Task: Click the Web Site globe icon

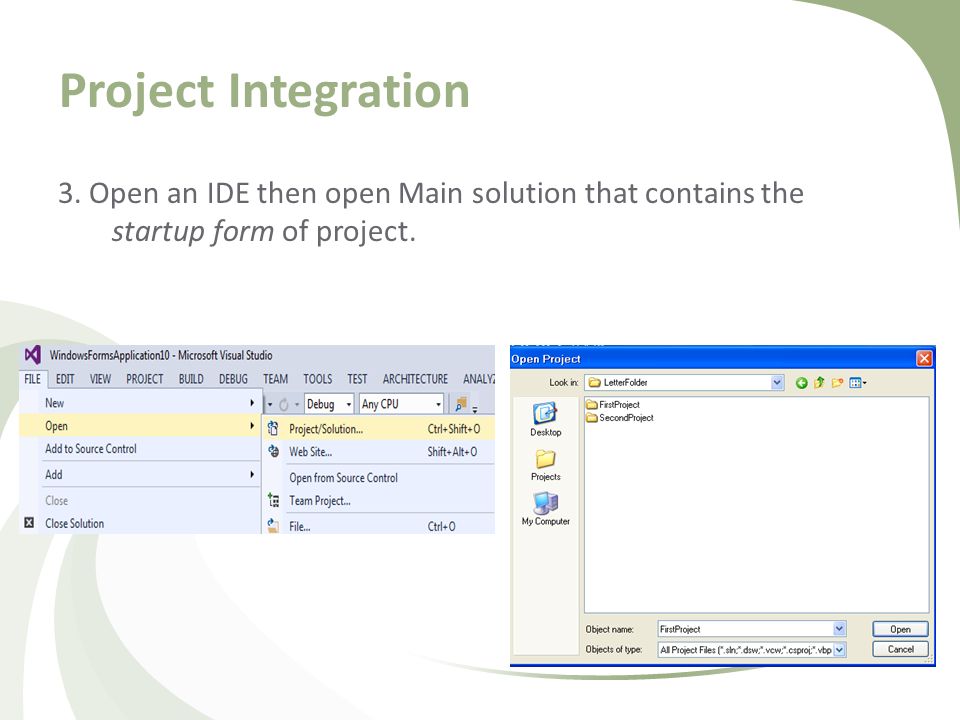Action: [273, 452]
